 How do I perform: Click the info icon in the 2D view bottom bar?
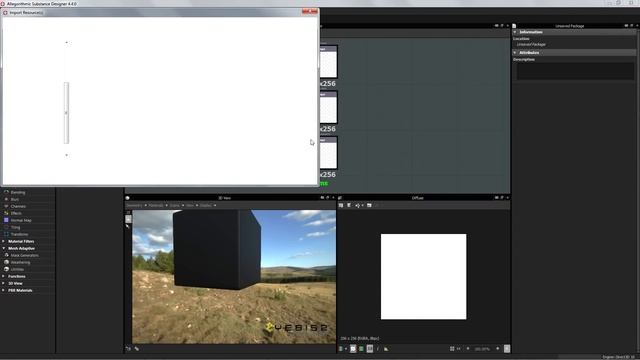coord(378,349)
